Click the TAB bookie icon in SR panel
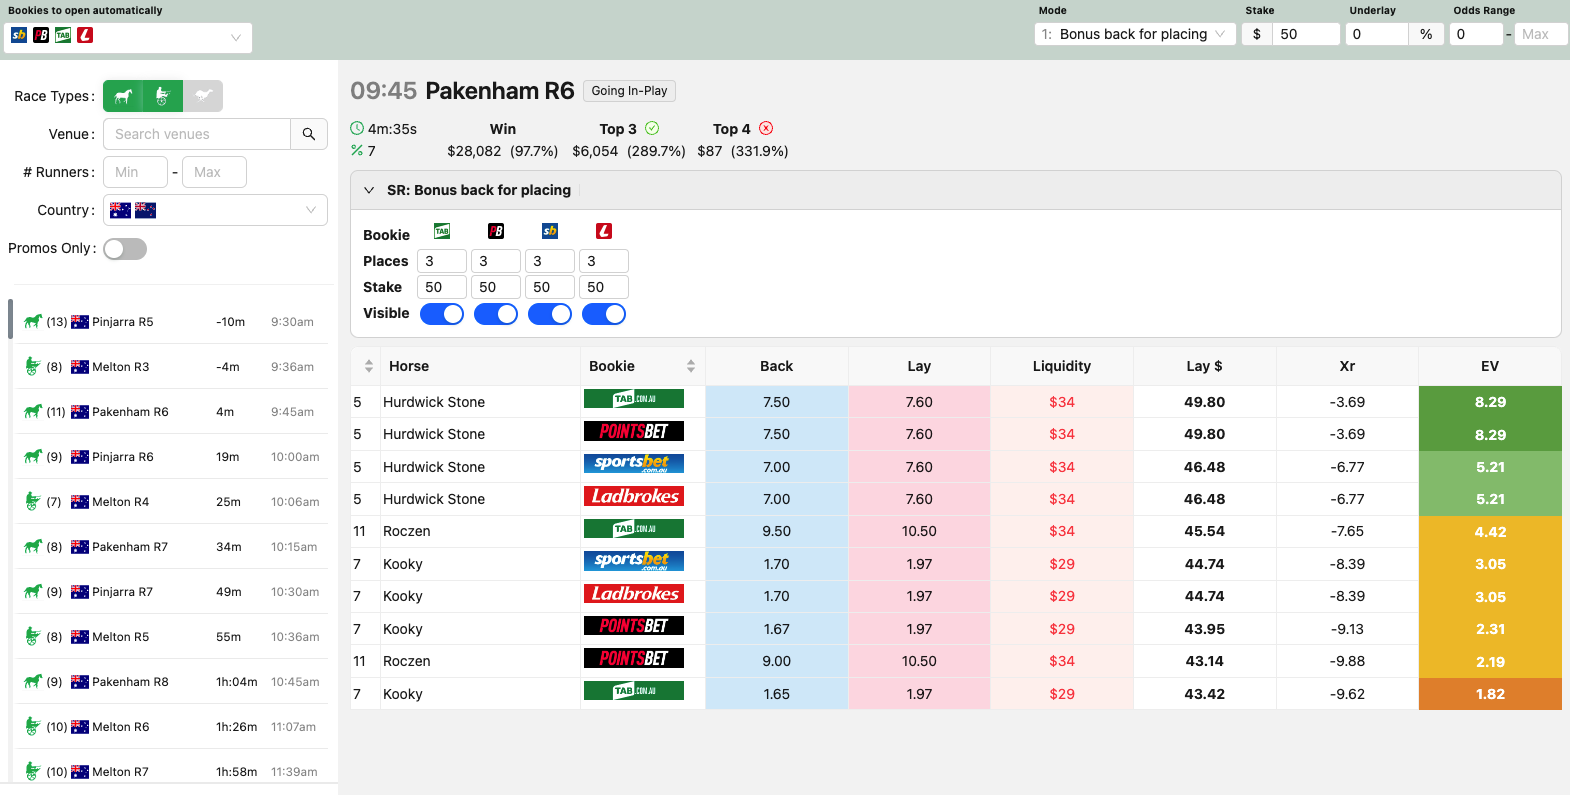 click(x=442, y=232)
